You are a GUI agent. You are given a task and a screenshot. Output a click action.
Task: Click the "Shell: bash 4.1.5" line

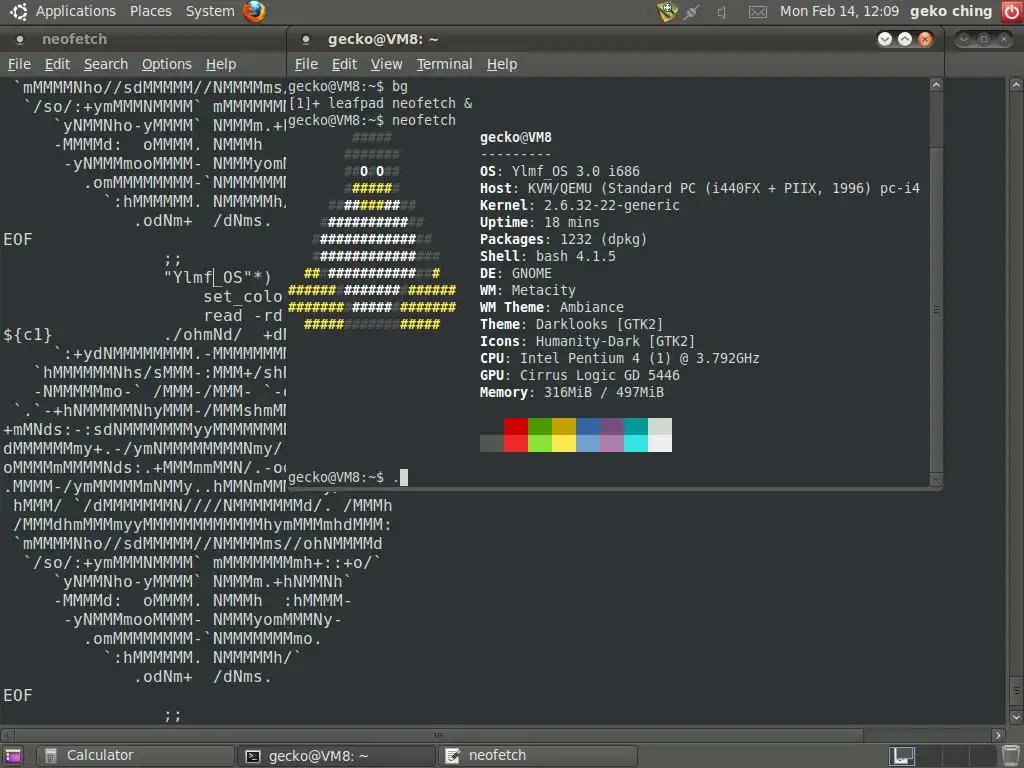coord(547,256)
